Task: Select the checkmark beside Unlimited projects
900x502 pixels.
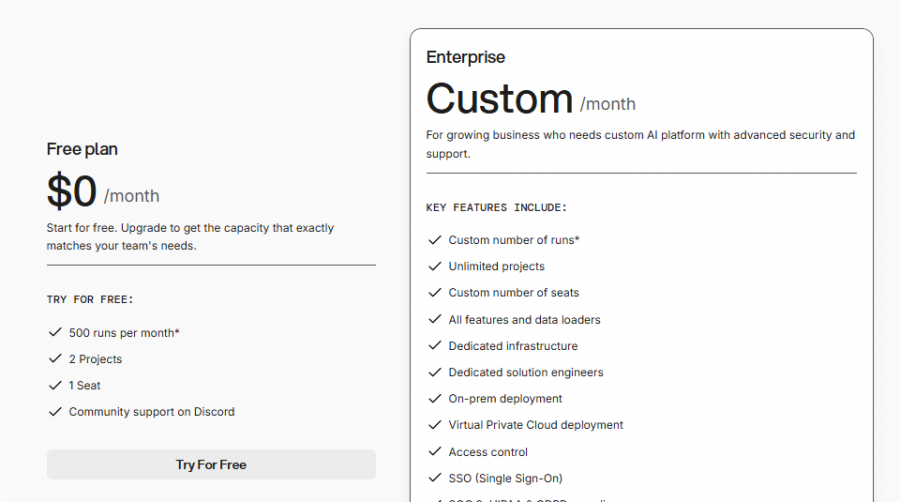Action: click(x=434, y=266)
